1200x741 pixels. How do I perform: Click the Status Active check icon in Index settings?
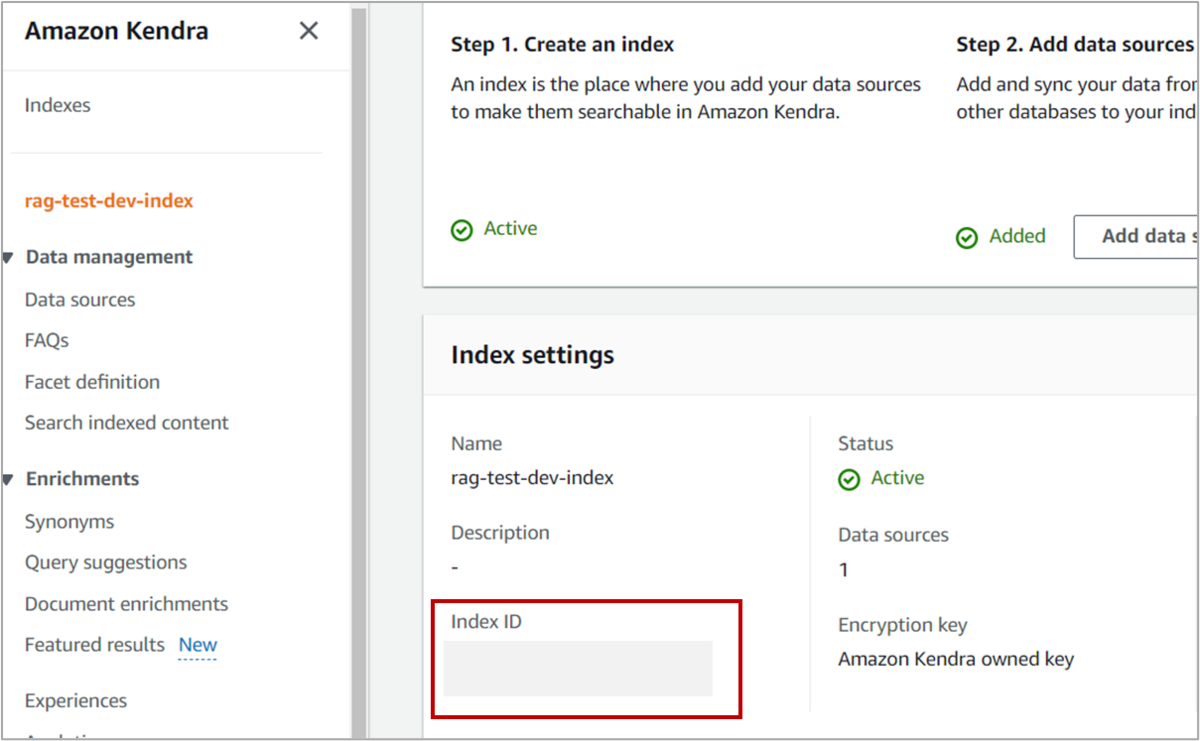pos(849,480)
